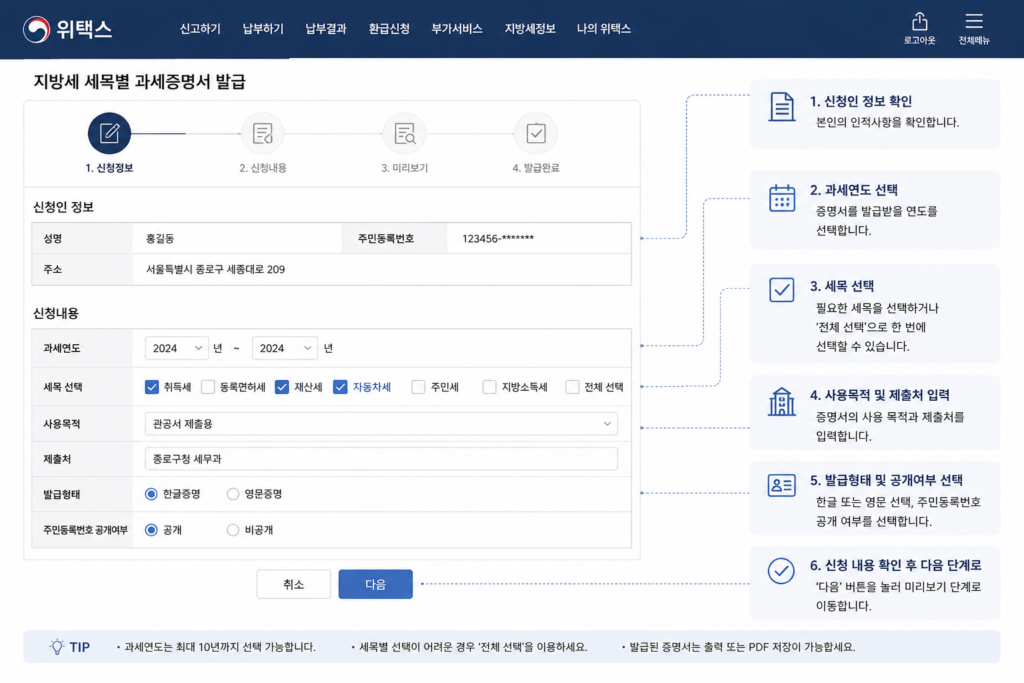
Task: Click the 1. 신청인 정보 확인 guide heading
Action: pos(861,101)
